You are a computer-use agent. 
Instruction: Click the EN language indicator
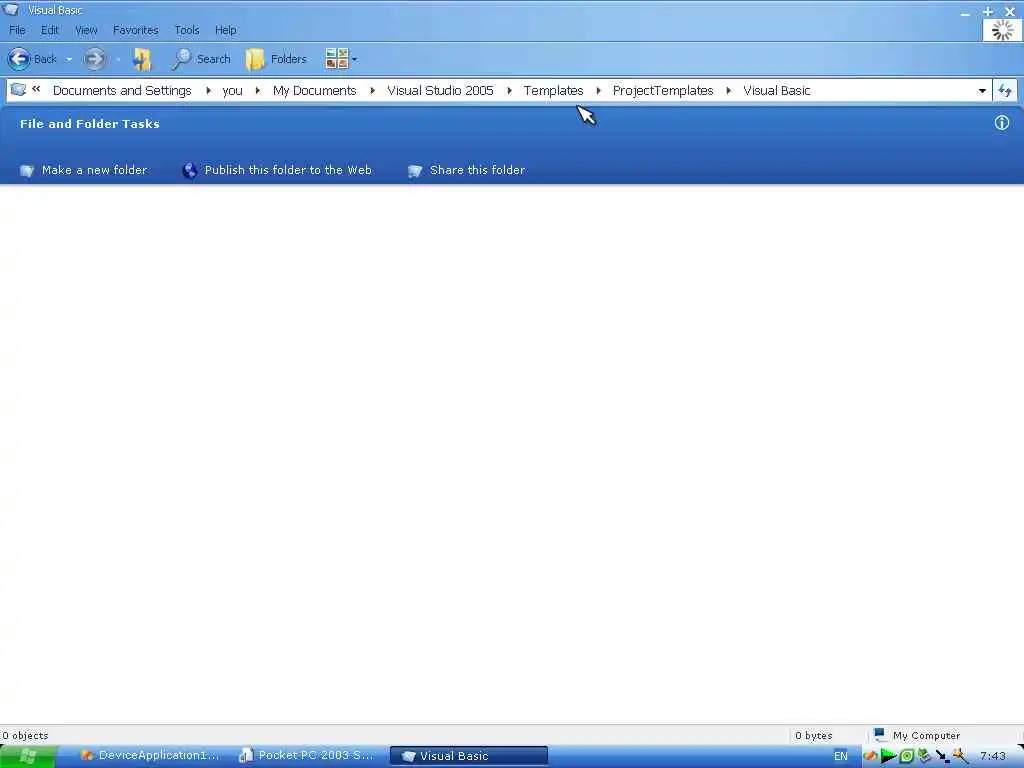[840, 756]
